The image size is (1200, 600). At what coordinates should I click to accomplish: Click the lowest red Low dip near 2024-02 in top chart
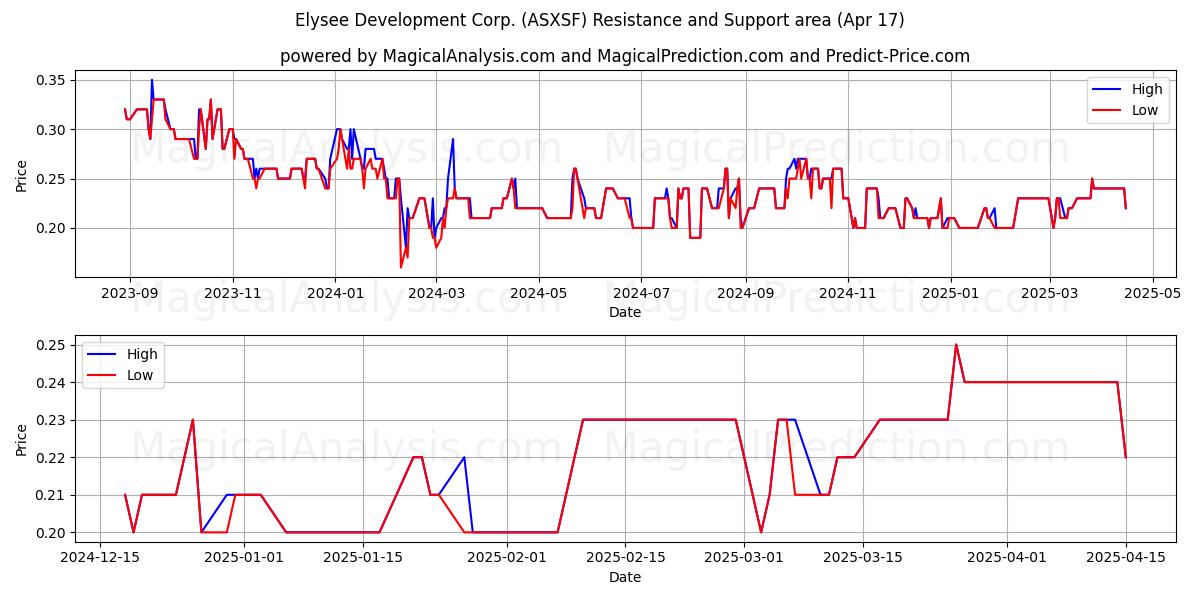(x=401, y=267)
